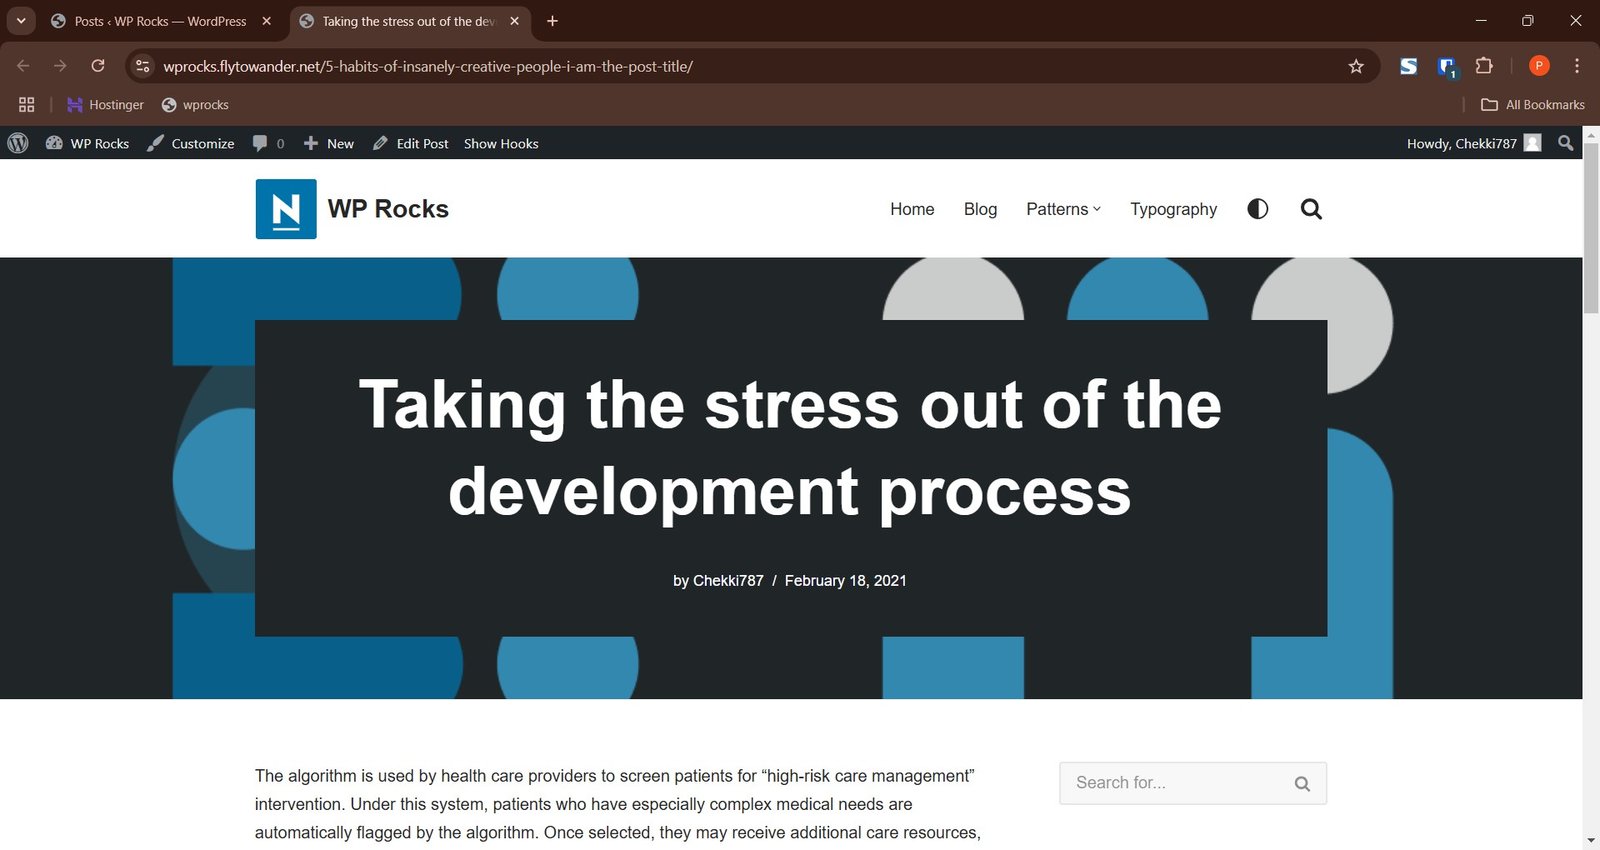1600x850 pixels.
Task: Reload the page with the refresh icon
Action: click(x=98, y=66)
